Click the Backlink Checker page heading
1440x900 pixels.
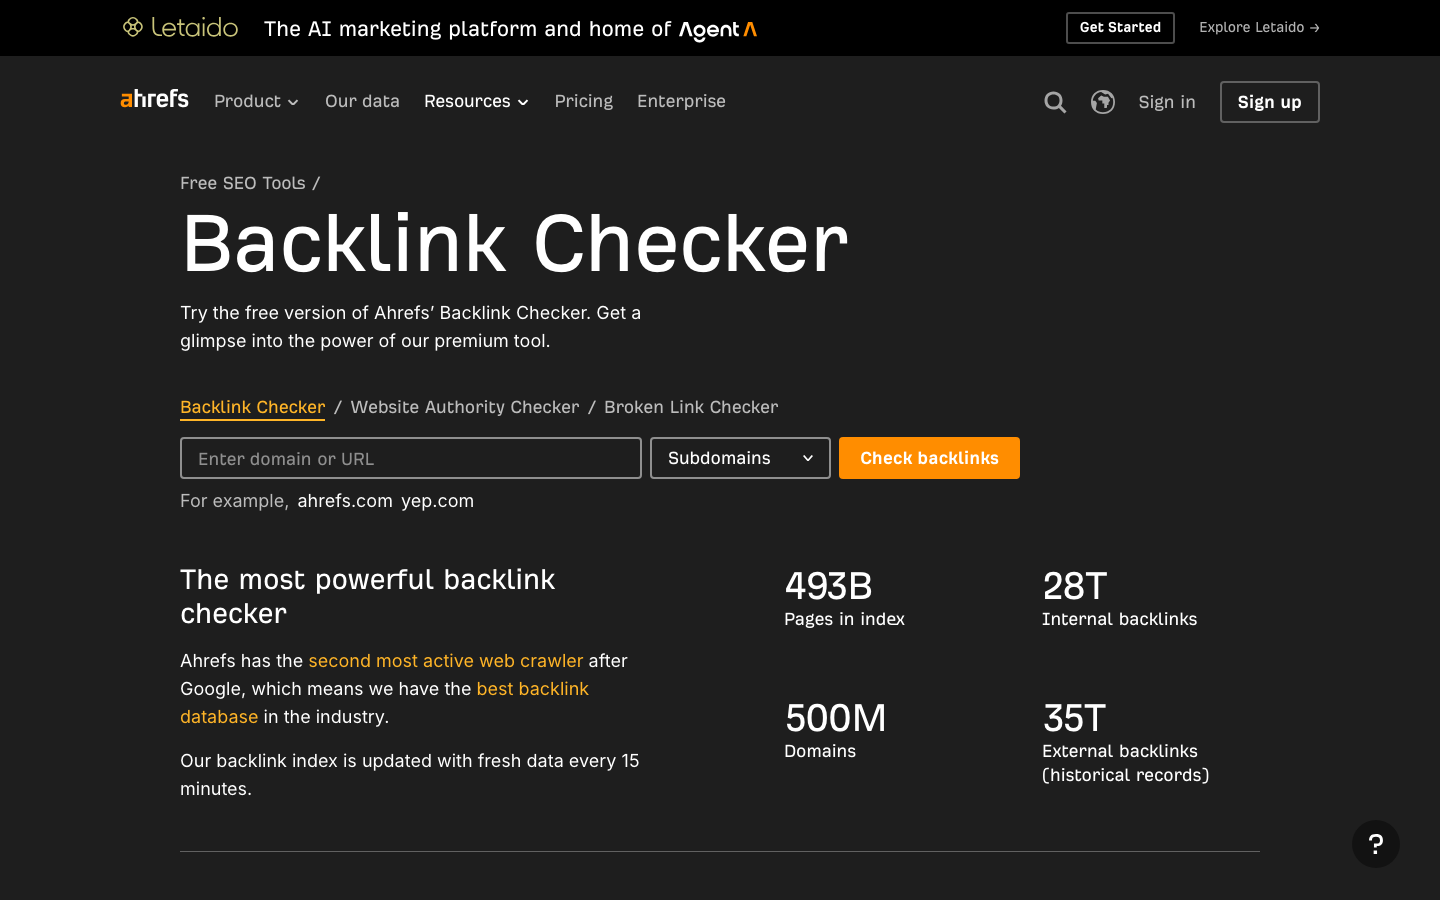coord(515,243)
